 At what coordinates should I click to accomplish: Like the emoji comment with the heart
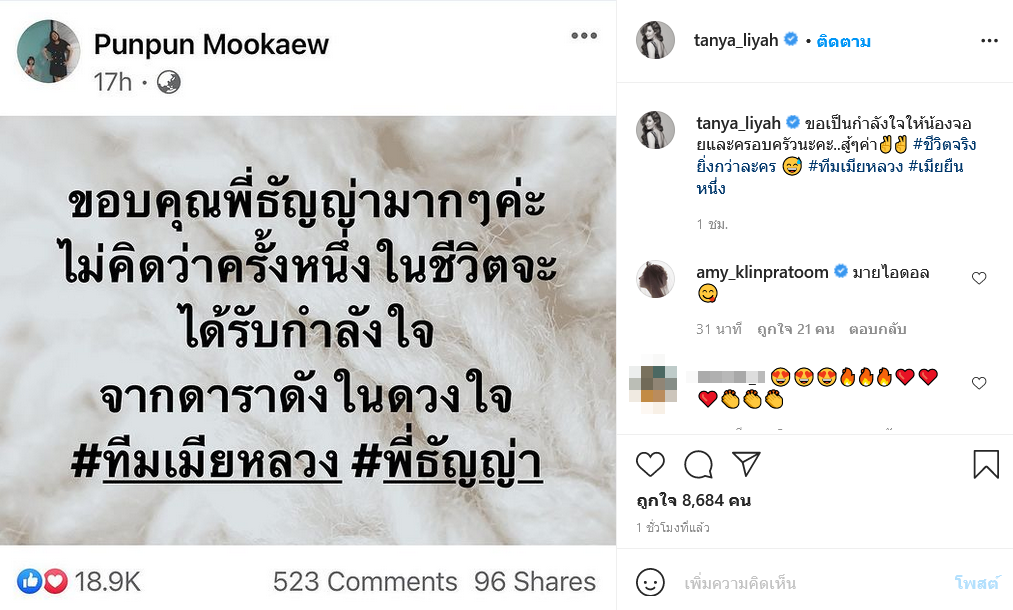coord(979,383)
